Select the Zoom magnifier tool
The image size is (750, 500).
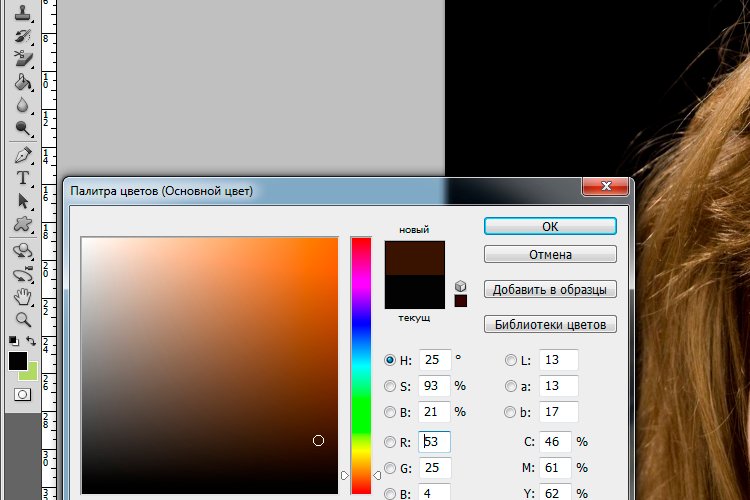(x=22, y=320)
